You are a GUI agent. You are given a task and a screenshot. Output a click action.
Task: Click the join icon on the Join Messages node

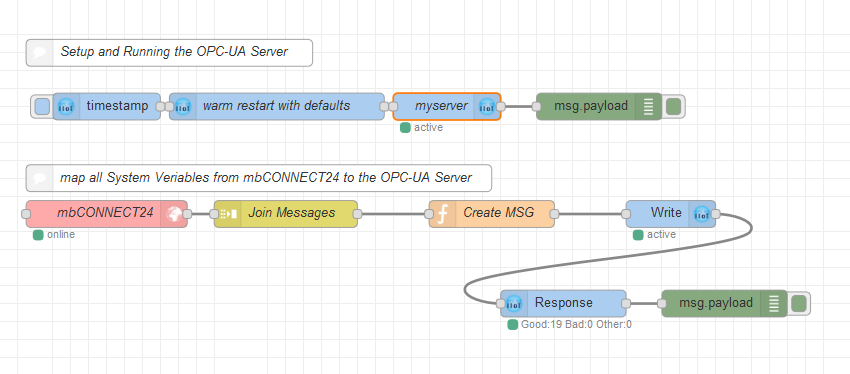(x=228, y=214)
